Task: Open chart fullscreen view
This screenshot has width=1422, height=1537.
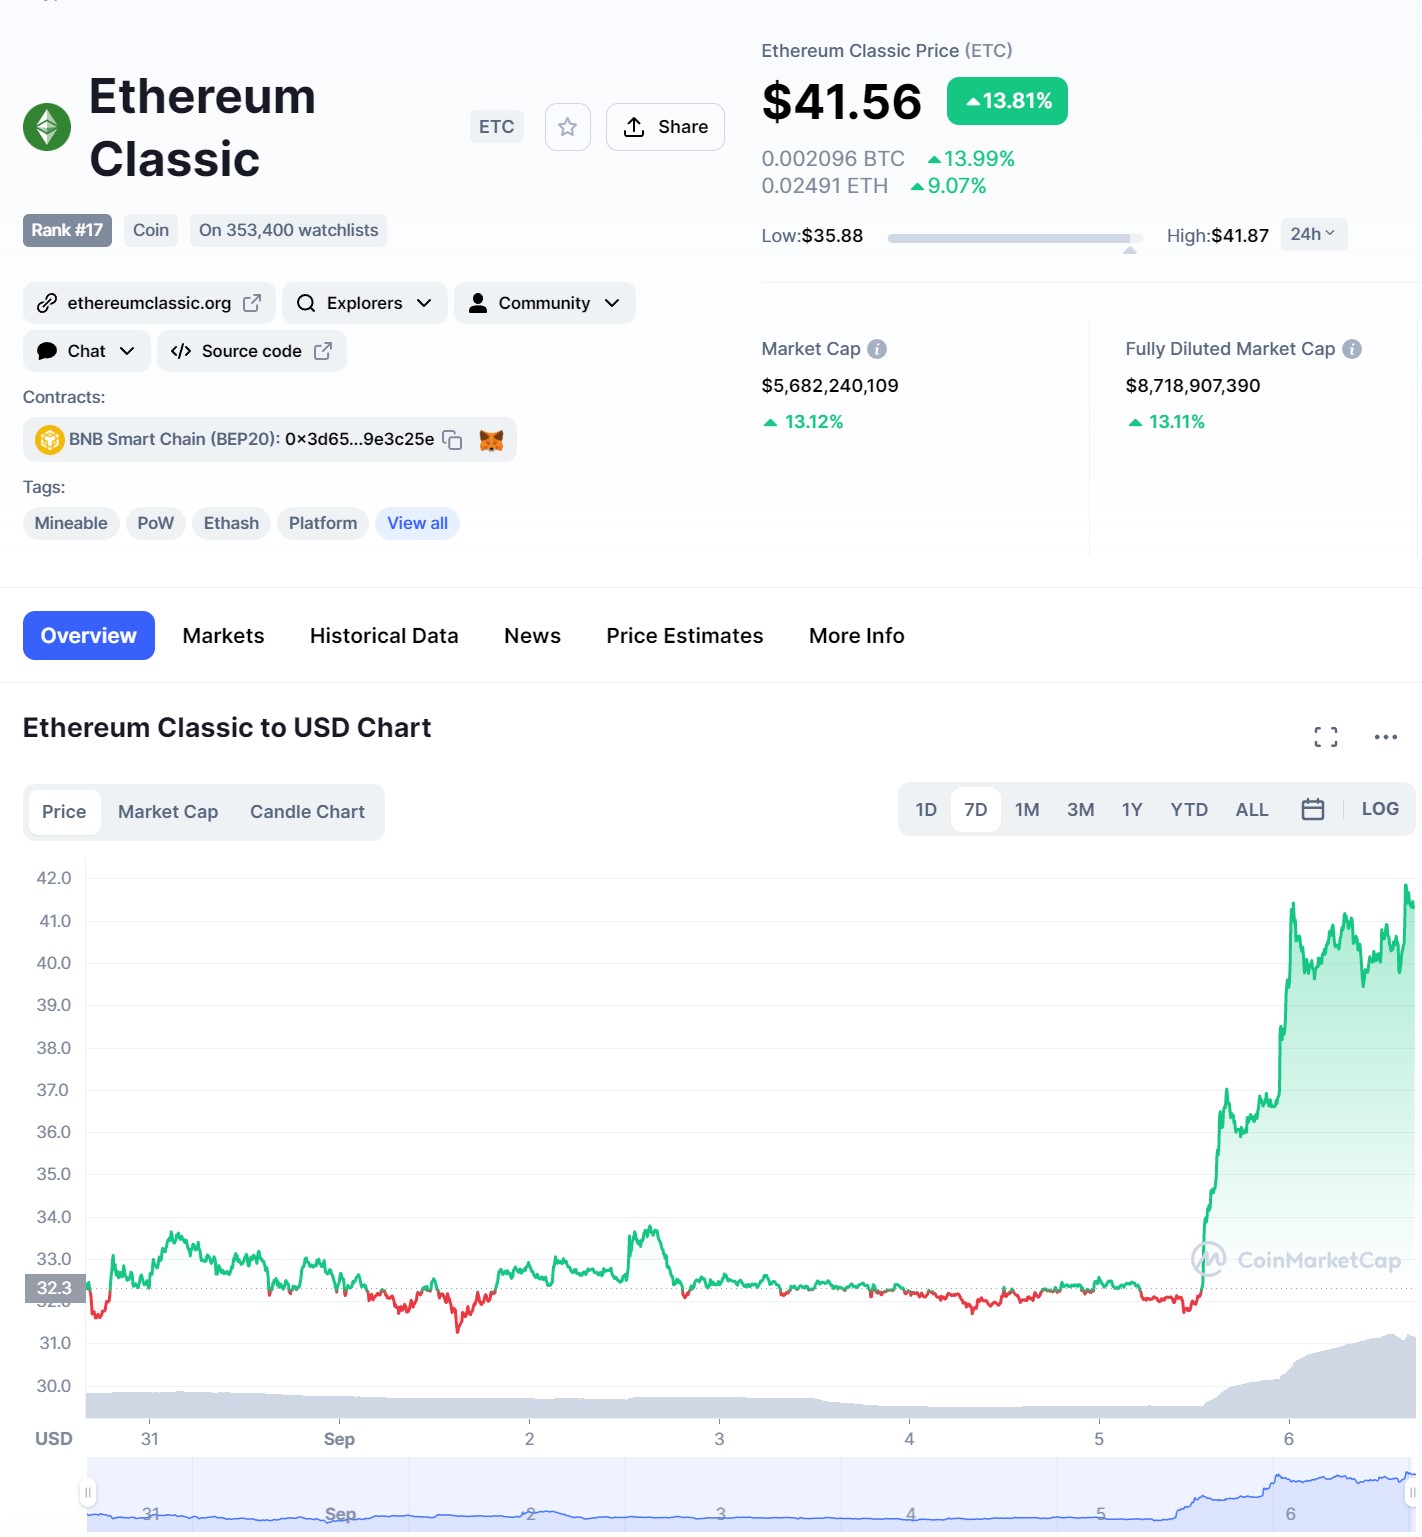Action: [1325, 737]
